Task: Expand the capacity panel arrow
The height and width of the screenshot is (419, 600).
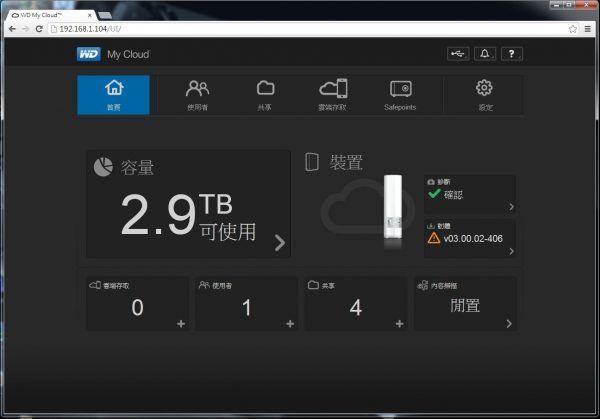Action: coord(280,243)
